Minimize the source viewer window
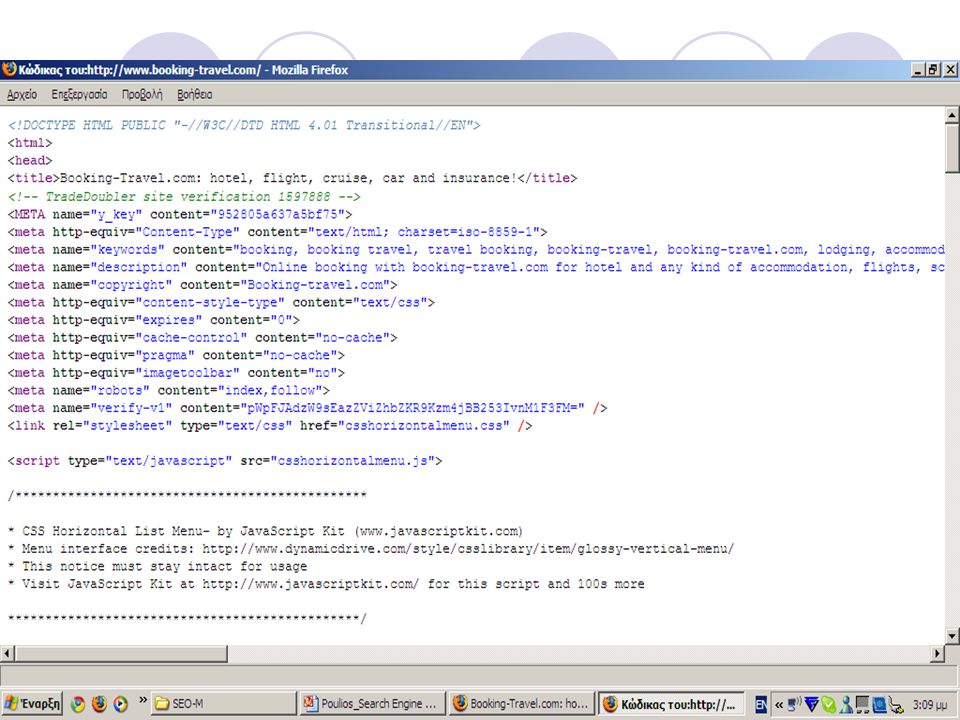960x720 pixels. [918, 70]
